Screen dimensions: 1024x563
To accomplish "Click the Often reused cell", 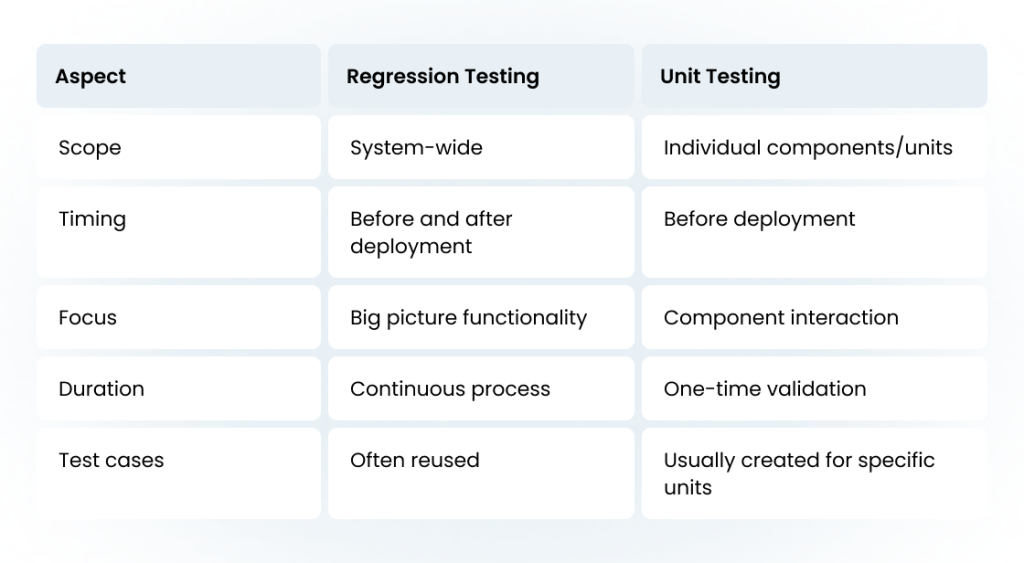I will (481, 474).
